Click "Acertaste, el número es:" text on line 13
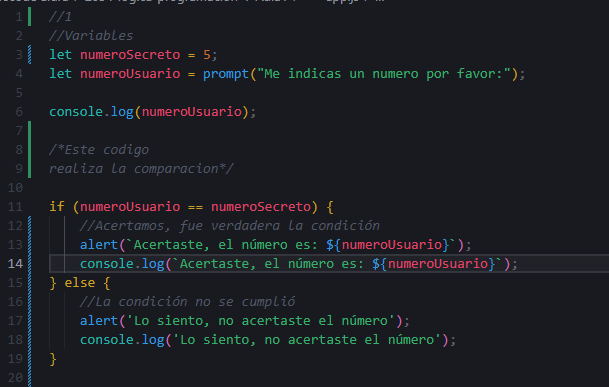 (x=226, y=245)
